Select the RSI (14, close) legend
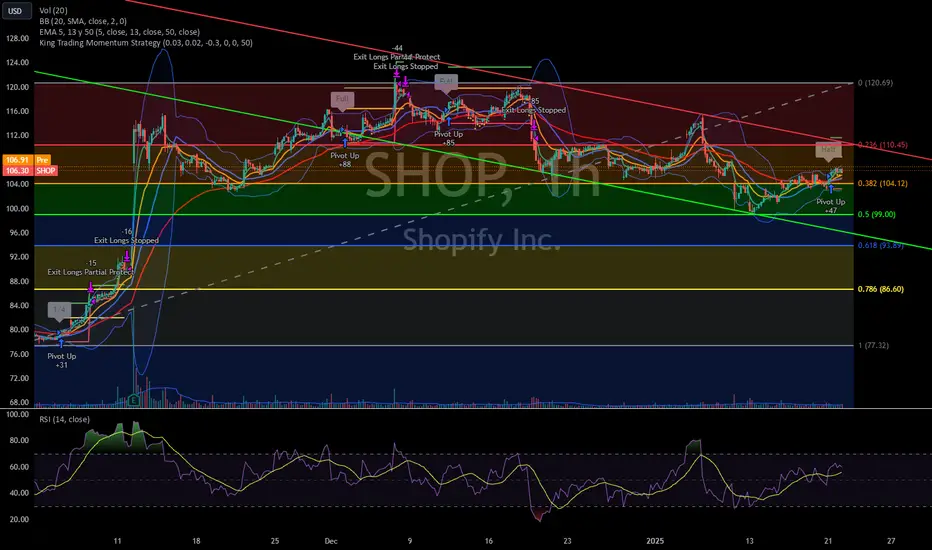The image size is (932, 550). coord(64,419)
